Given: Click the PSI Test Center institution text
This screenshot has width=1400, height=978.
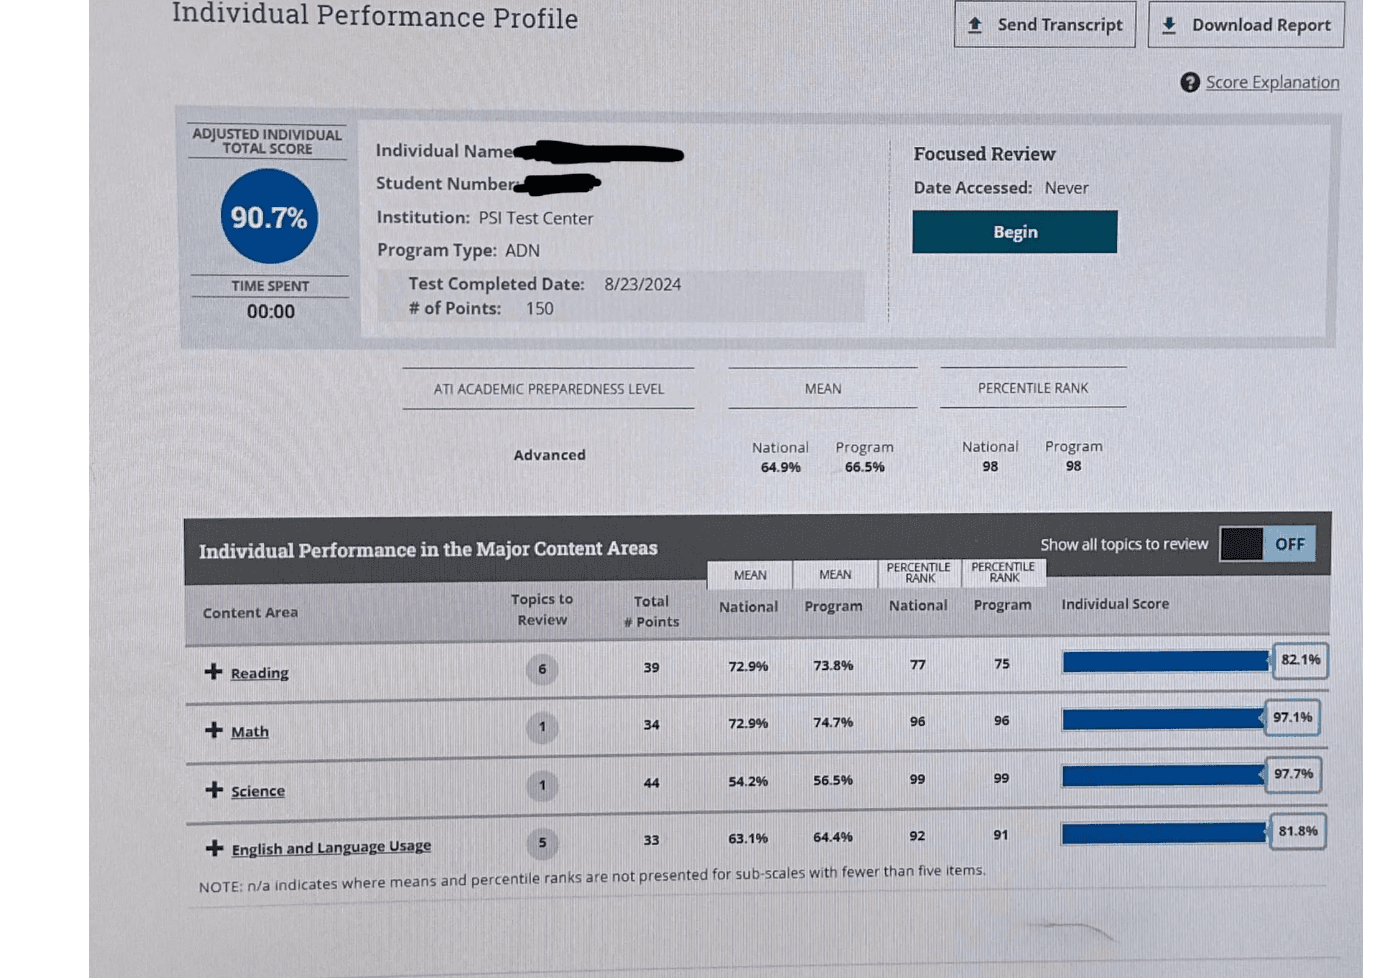Looking at the screenshot, I should [535, 218].
